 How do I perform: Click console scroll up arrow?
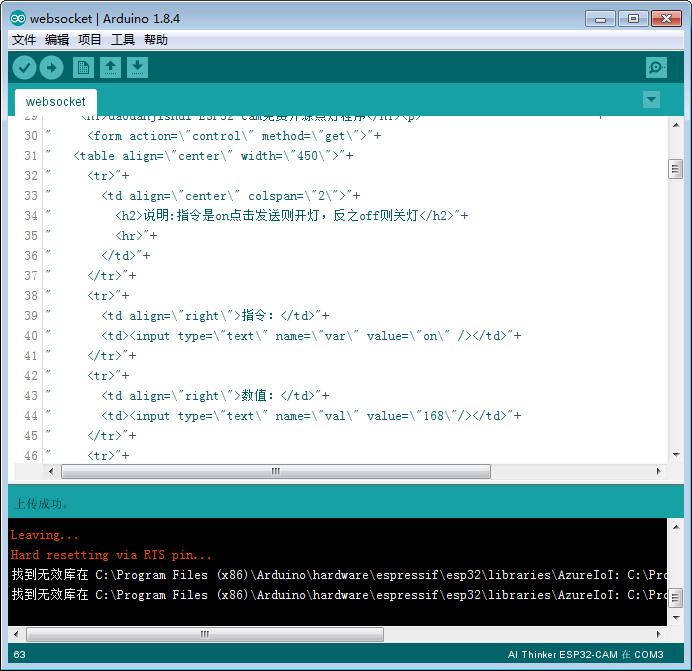pyautogui.click(x=676, y=527)
